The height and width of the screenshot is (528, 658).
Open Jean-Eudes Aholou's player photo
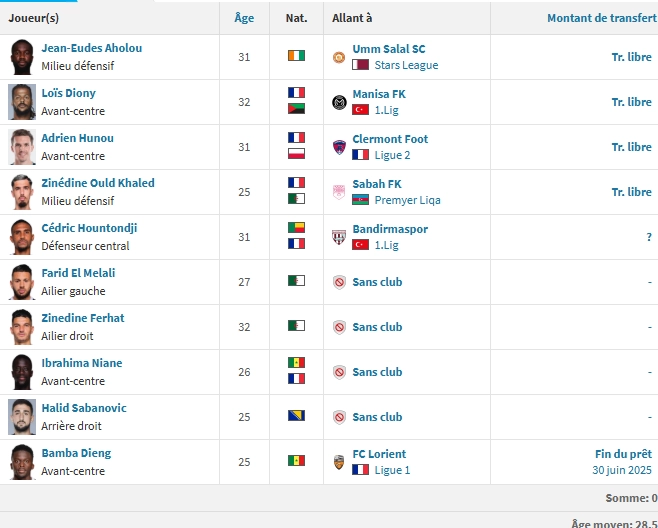[22, 57]
